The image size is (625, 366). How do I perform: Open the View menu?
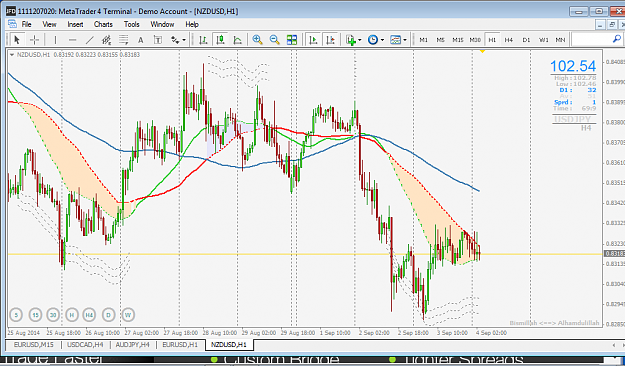point(49,24)
